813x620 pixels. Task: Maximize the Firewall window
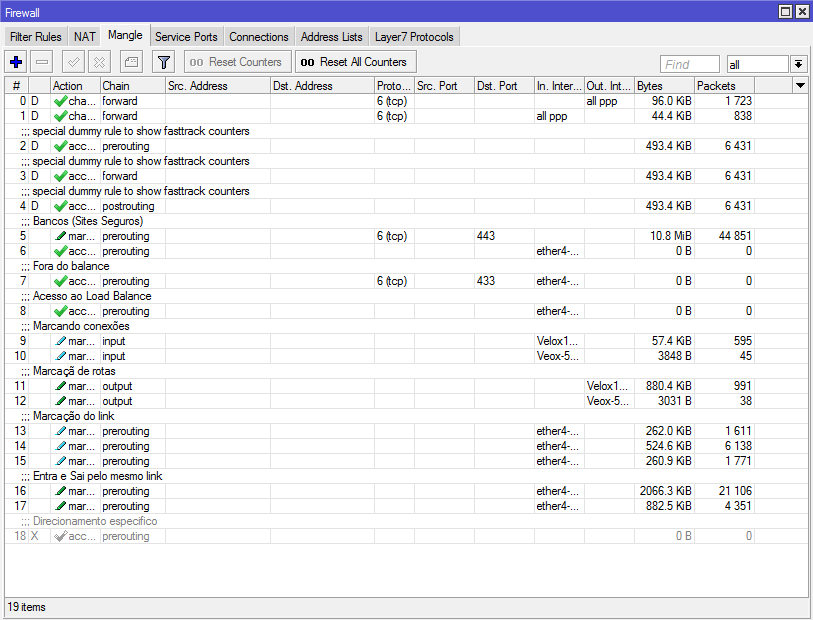(786, 11)
